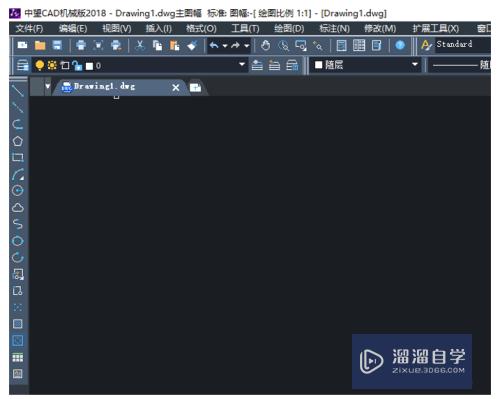Open the 视图(V) menu
500x399 pixels.
pos(117,29)
